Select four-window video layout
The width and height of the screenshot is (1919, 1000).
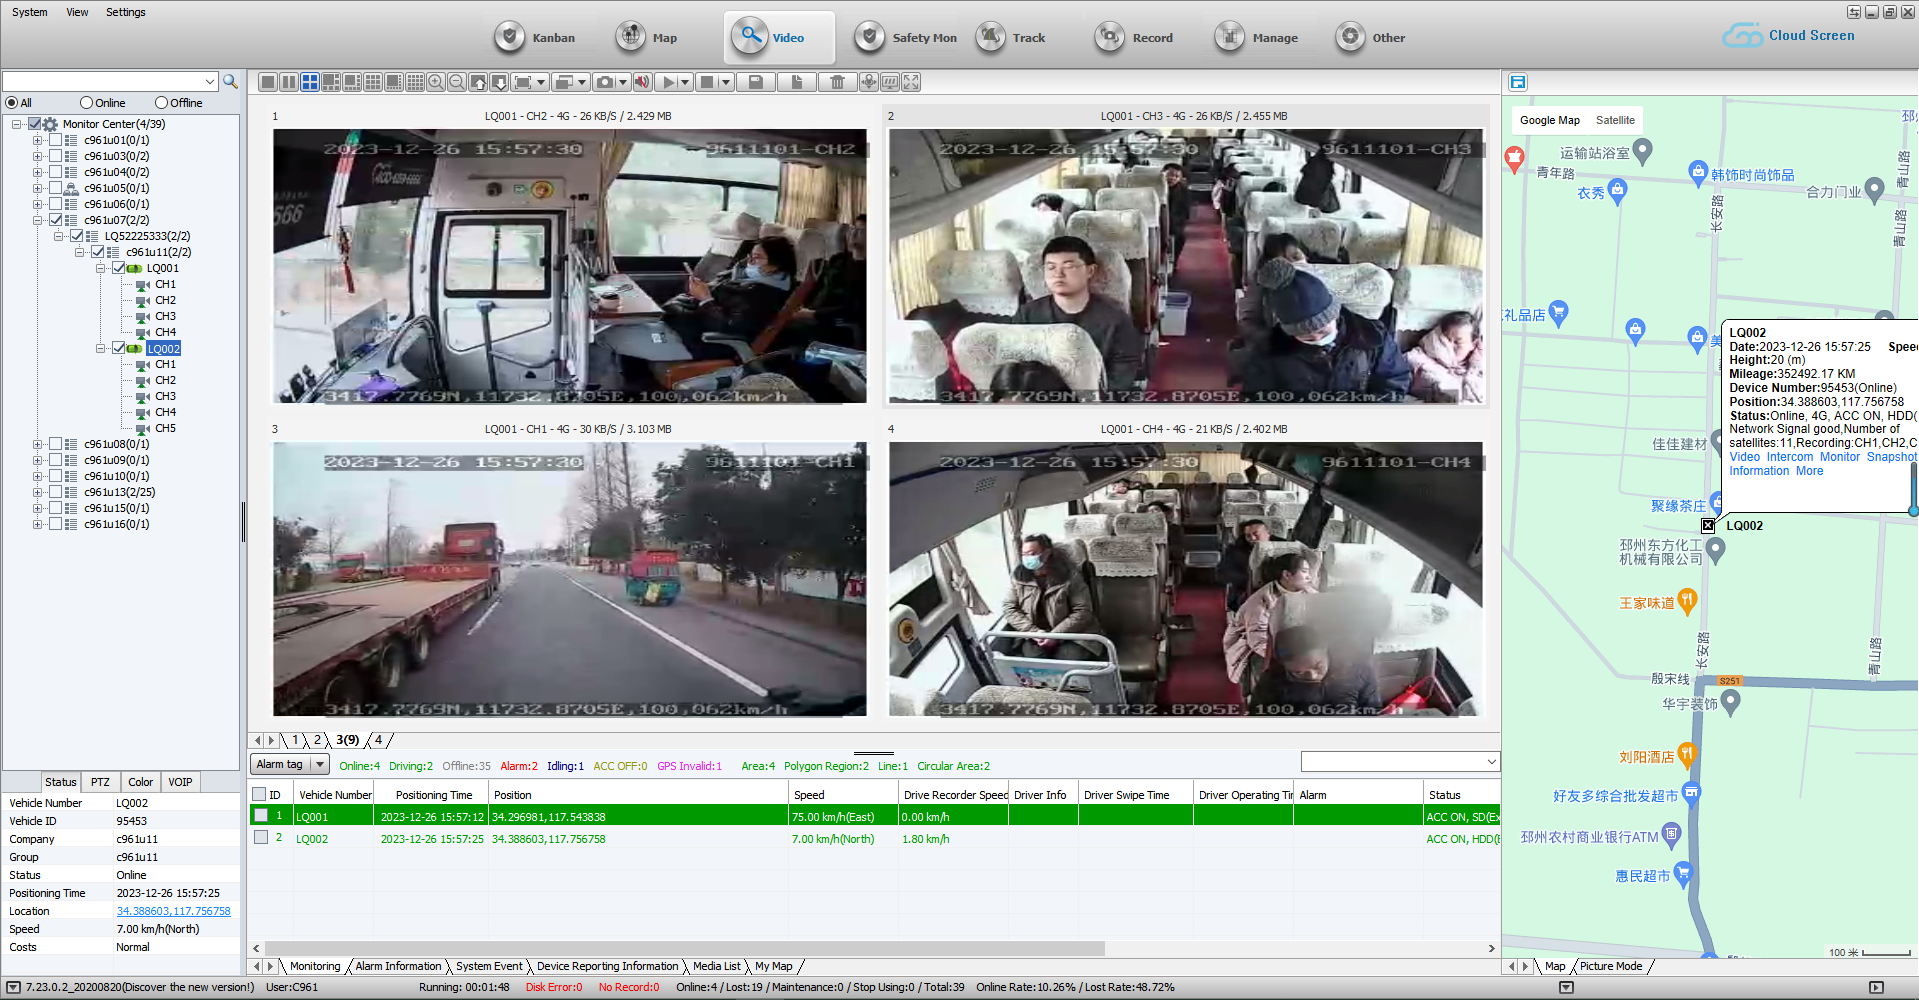[310, 82]
